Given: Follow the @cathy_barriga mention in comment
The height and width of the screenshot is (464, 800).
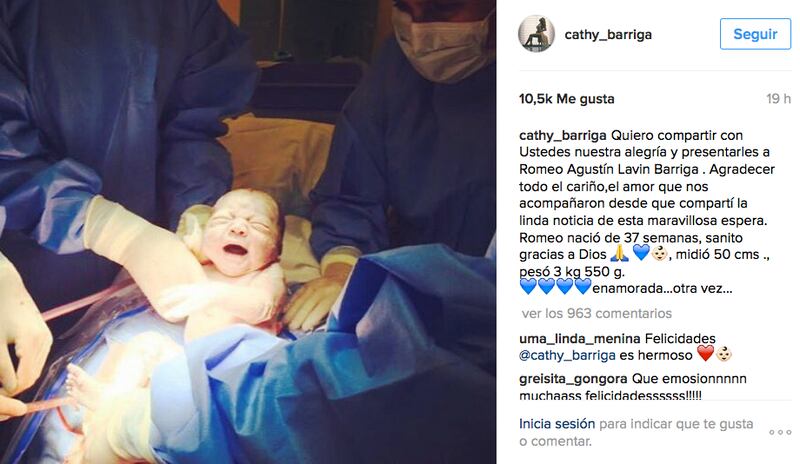Looking at the screenshot, I should (x=567, y=355).
